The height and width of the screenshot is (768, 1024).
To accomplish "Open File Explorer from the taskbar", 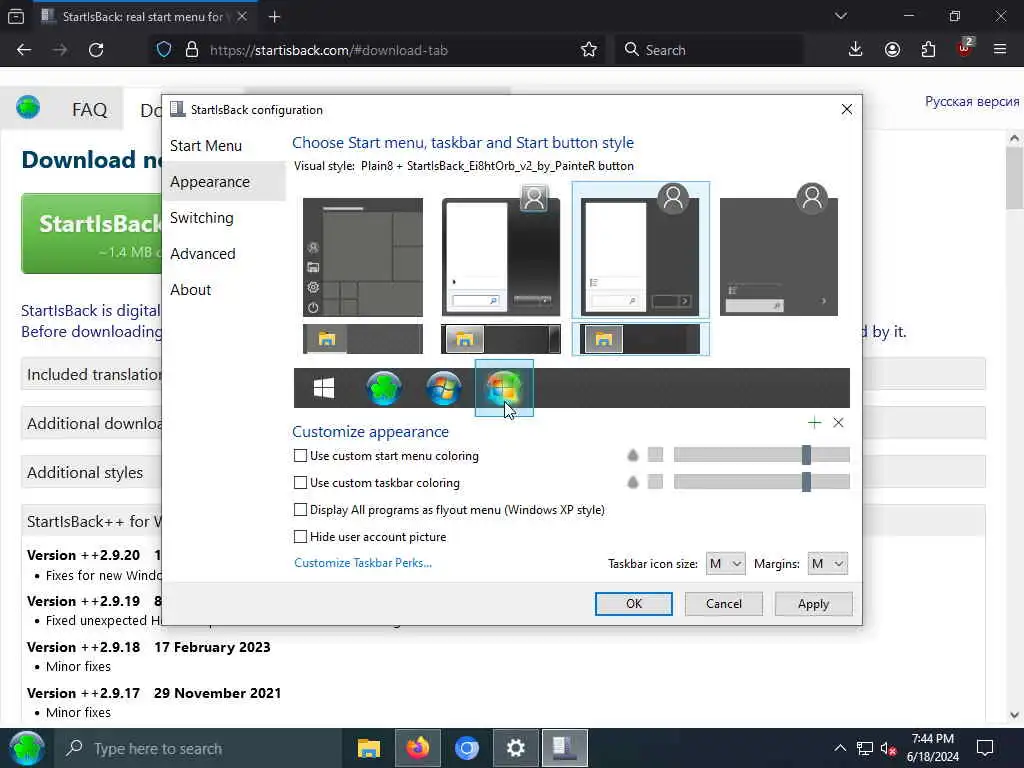I will (369, 748).
